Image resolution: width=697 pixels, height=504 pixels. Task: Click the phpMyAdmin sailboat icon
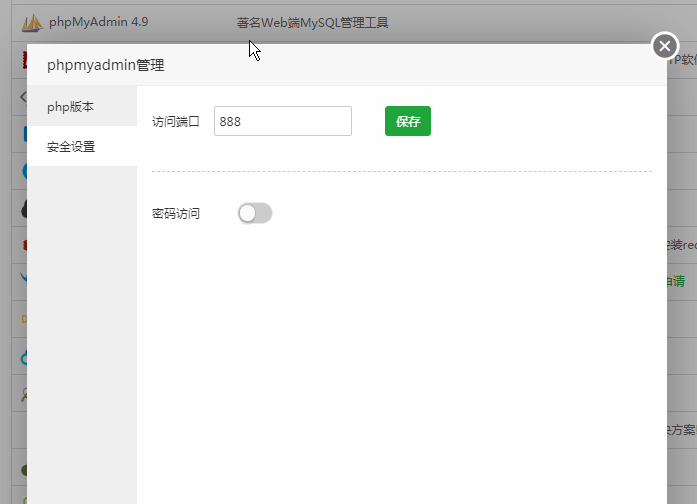click(x=32, y=23)
